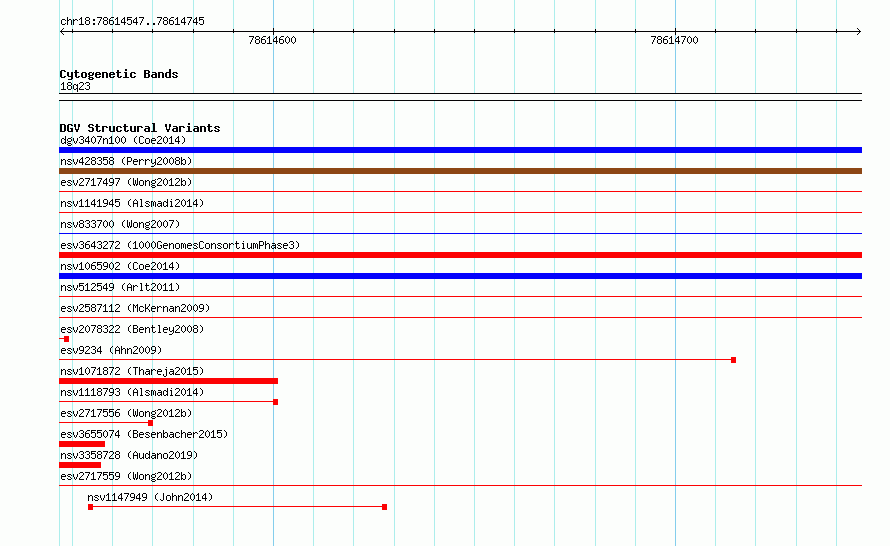Open esv3643272 (1000GenomesConsortiumPhase3) entry
This screenshot has height=546, width=890.
coord(180,245)
